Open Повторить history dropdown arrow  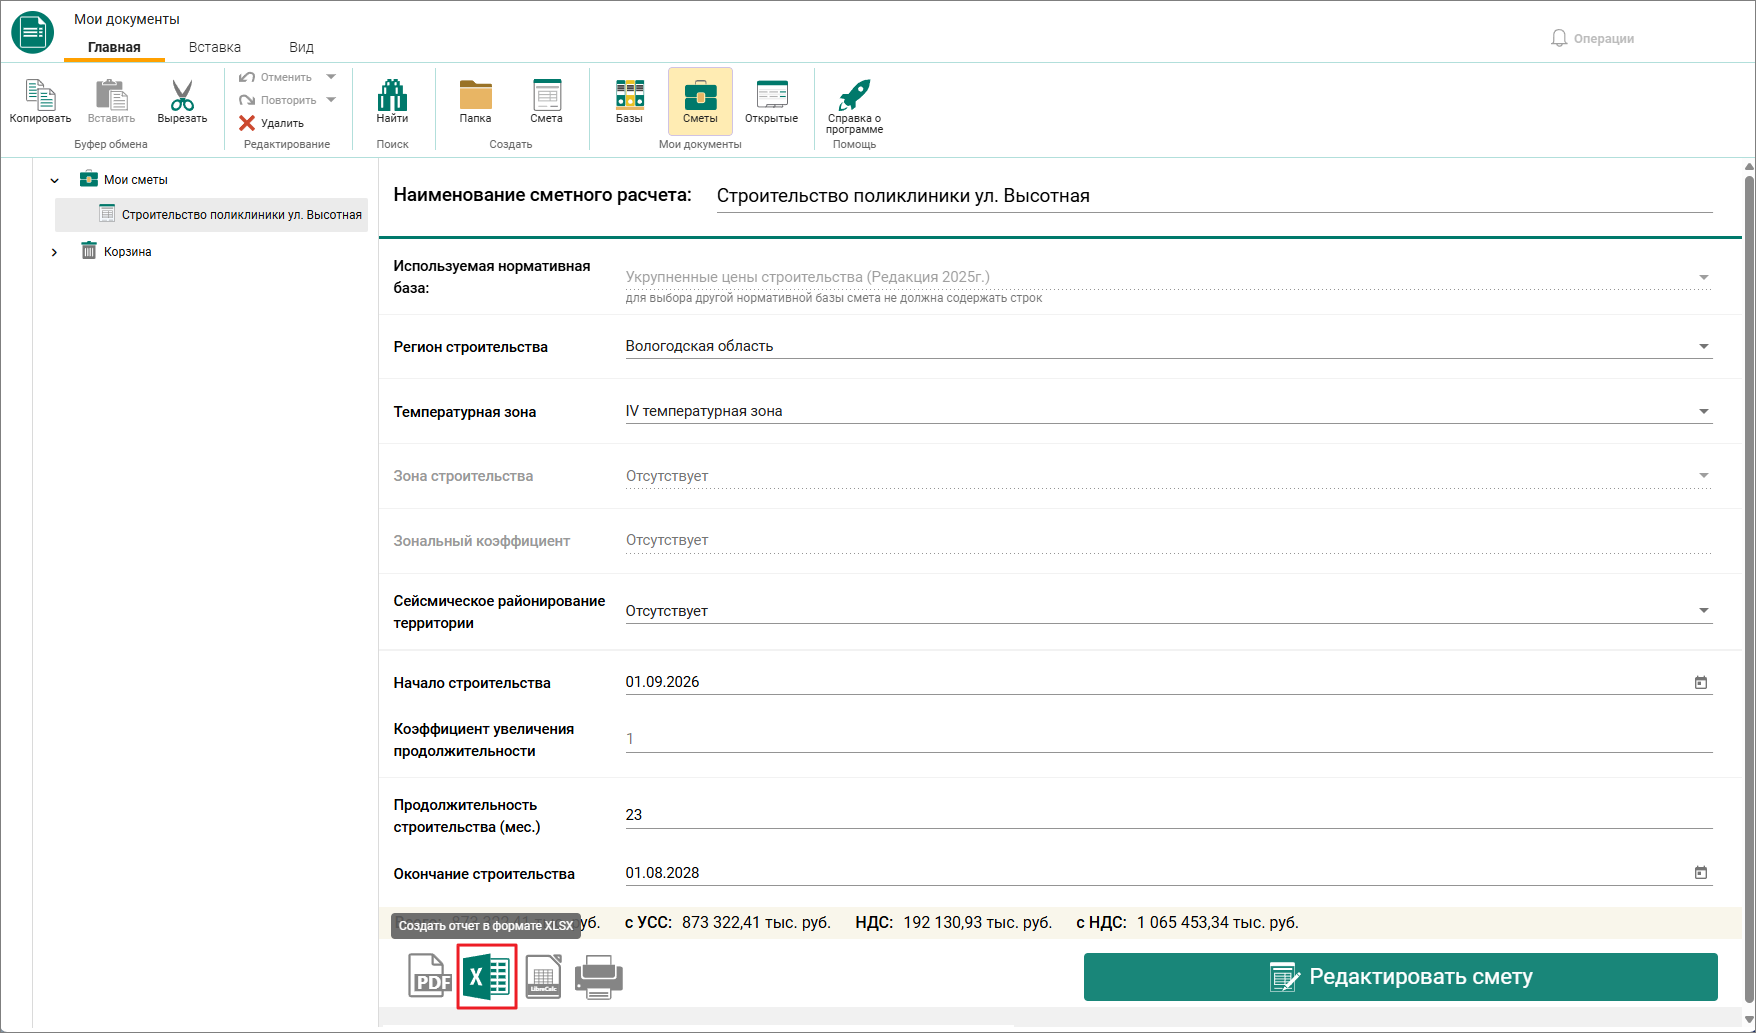(x=331, y=100)
